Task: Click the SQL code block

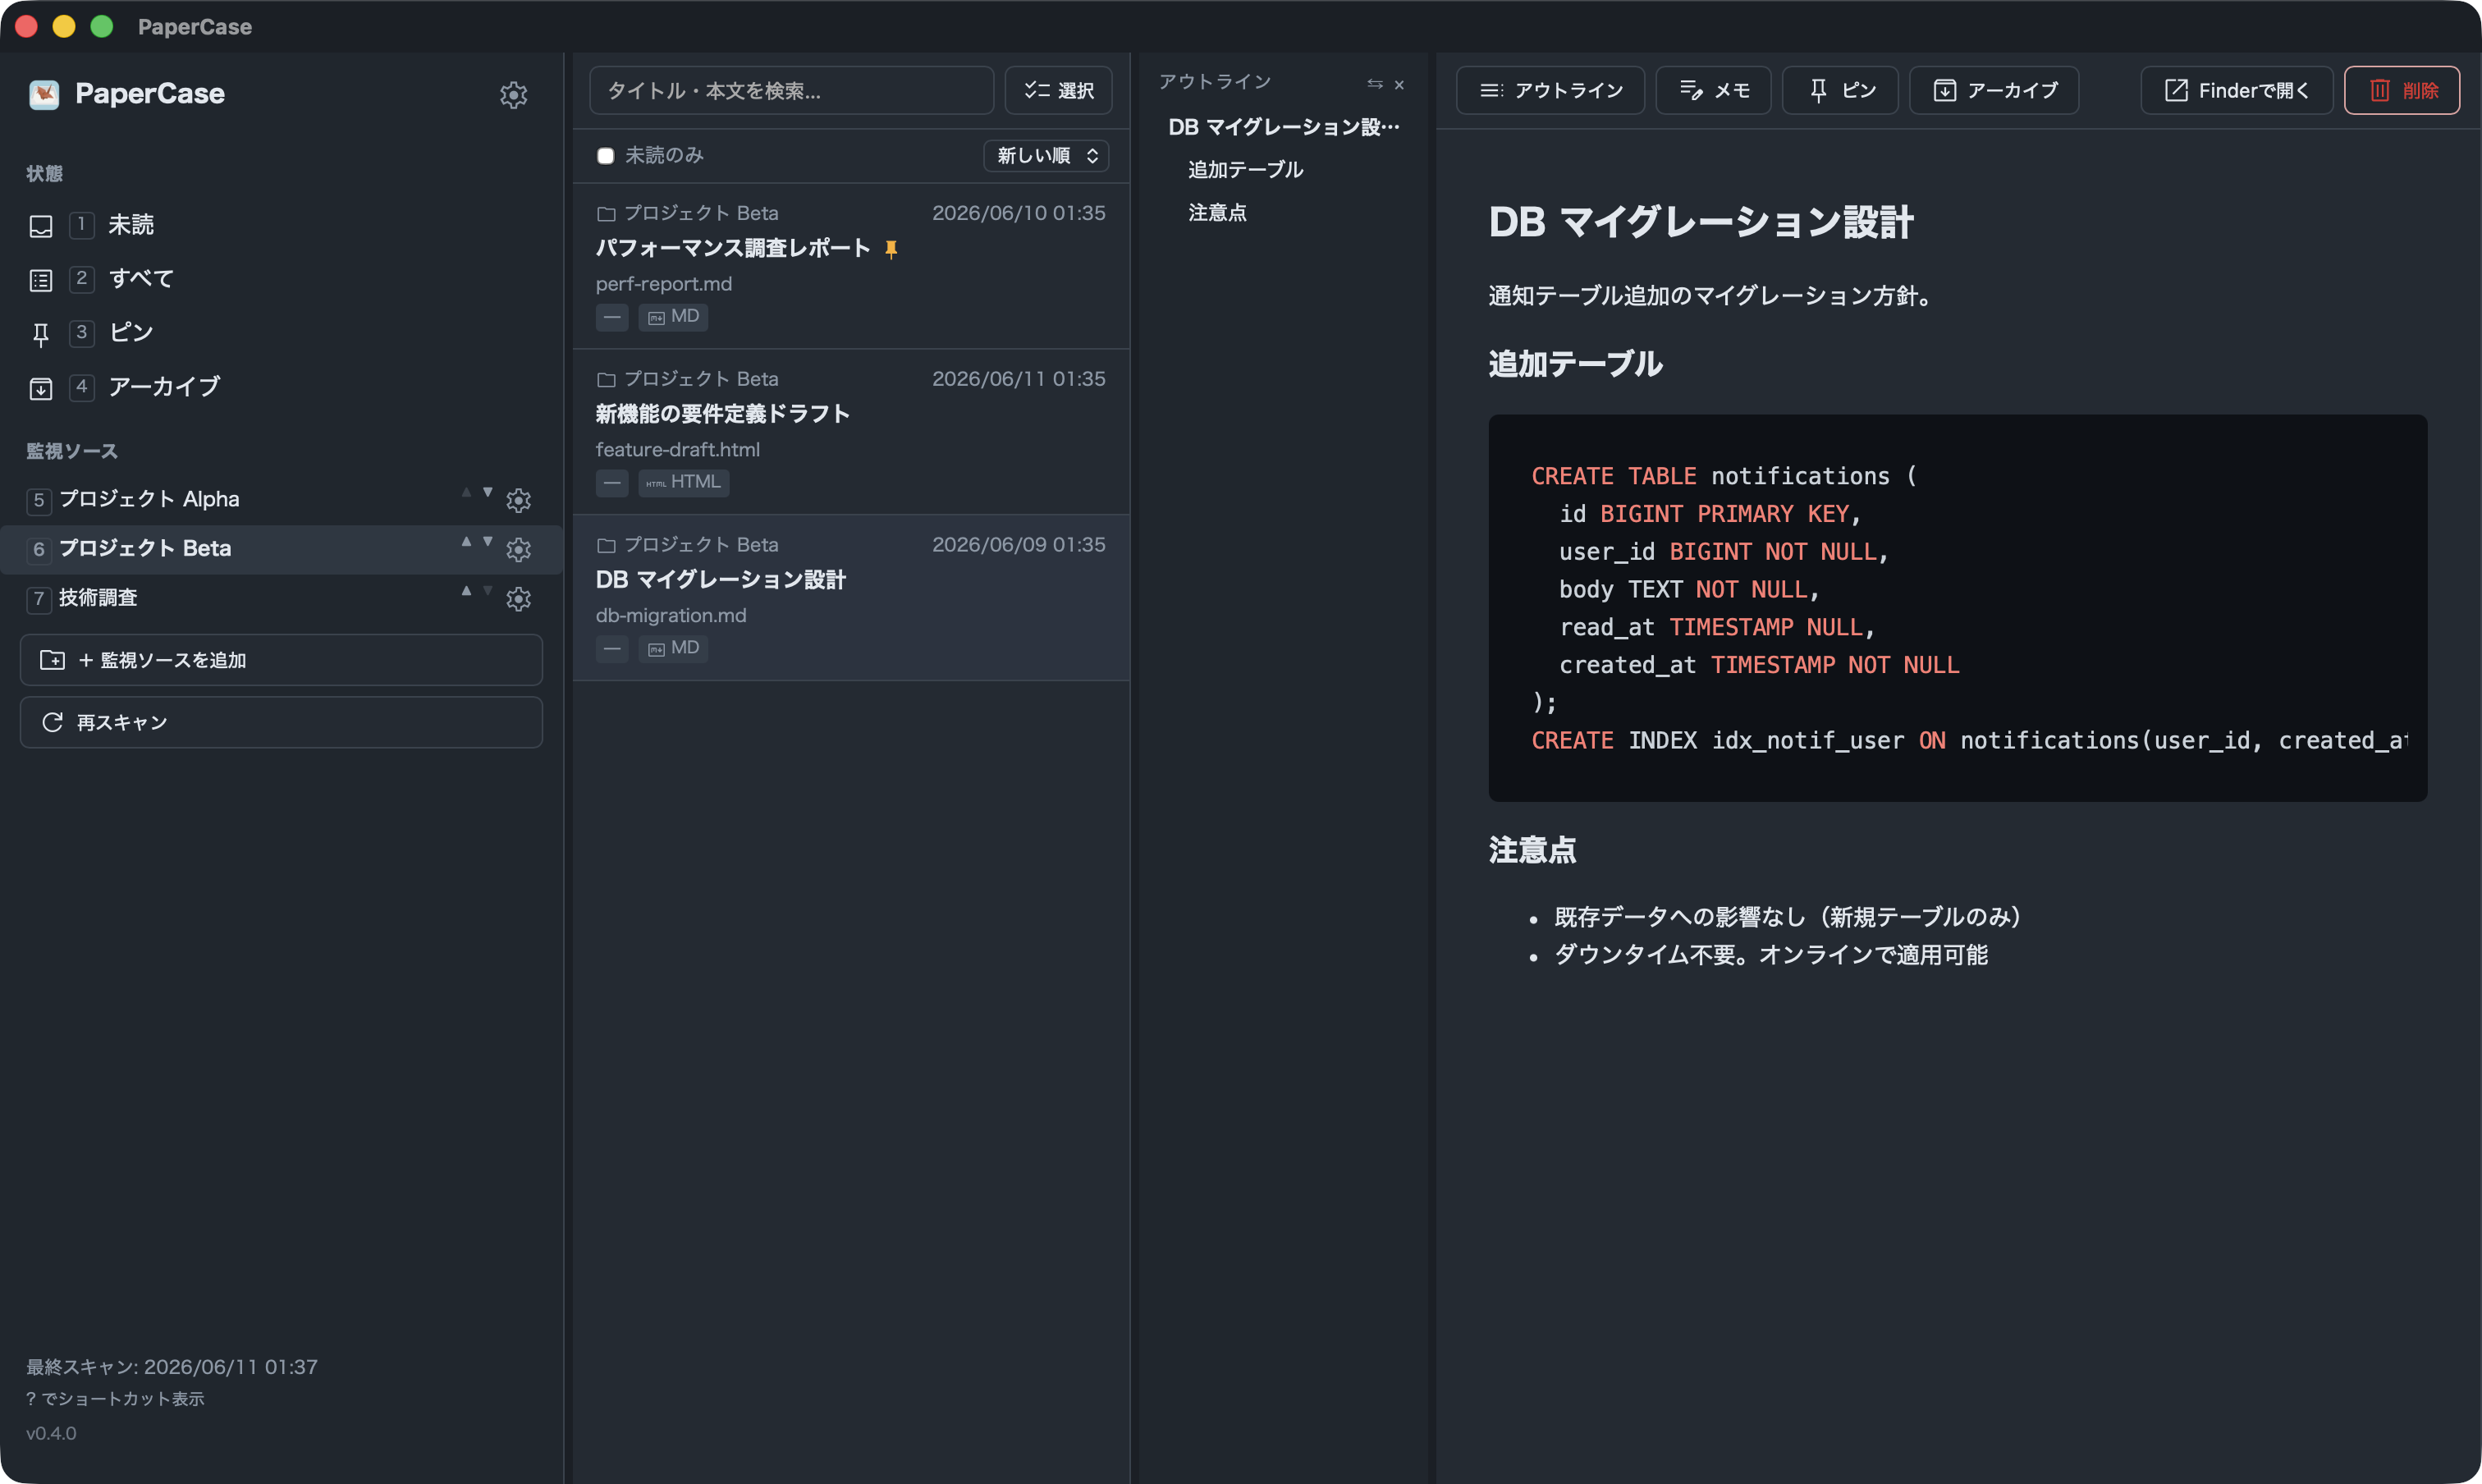Action: [1958, 608]
